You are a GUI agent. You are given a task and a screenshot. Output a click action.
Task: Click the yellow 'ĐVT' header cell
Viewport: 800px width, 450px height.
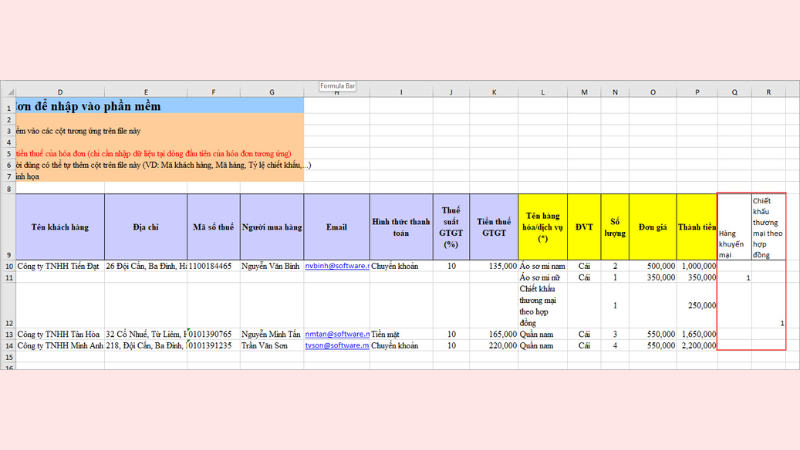[x=584, y=227]
